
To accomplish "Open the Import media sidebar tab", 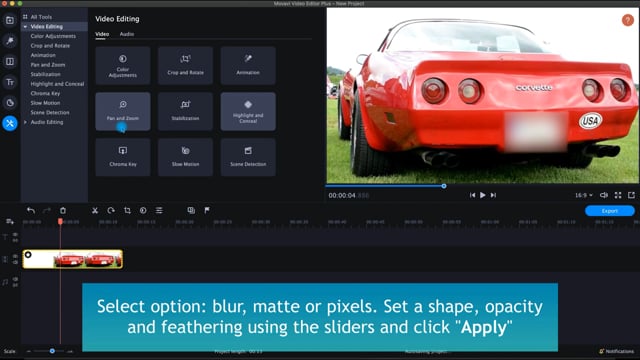I will click(x=10, y=20).
